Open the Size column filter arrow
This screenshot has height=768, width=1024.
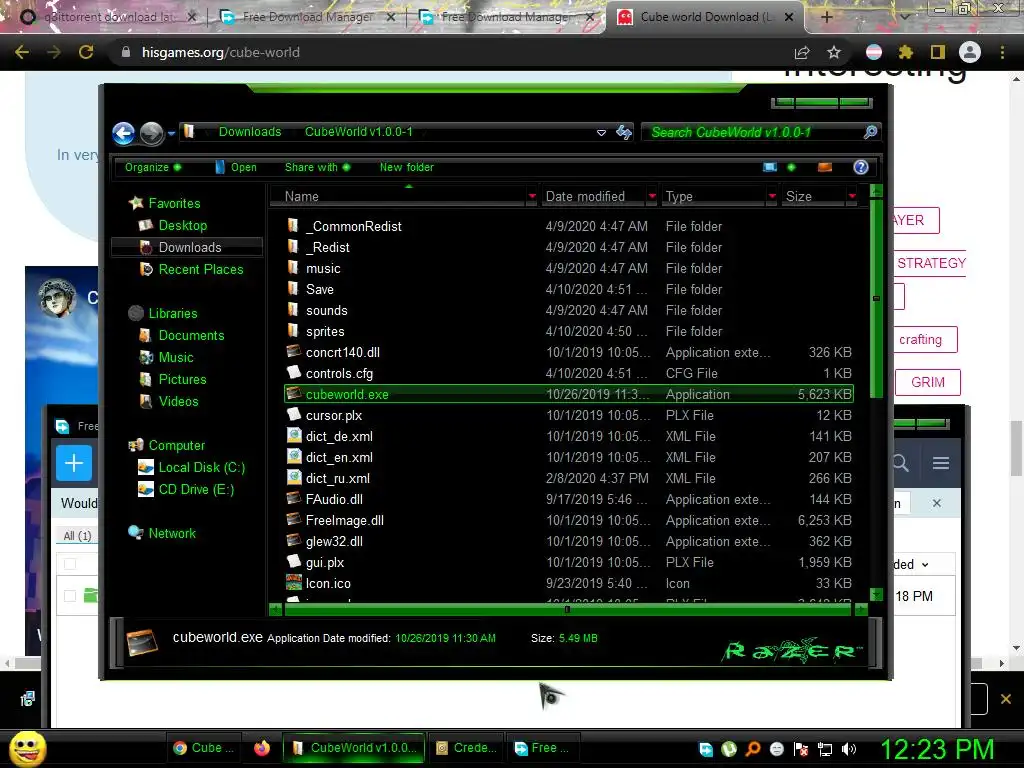click(x=852, y=196)
